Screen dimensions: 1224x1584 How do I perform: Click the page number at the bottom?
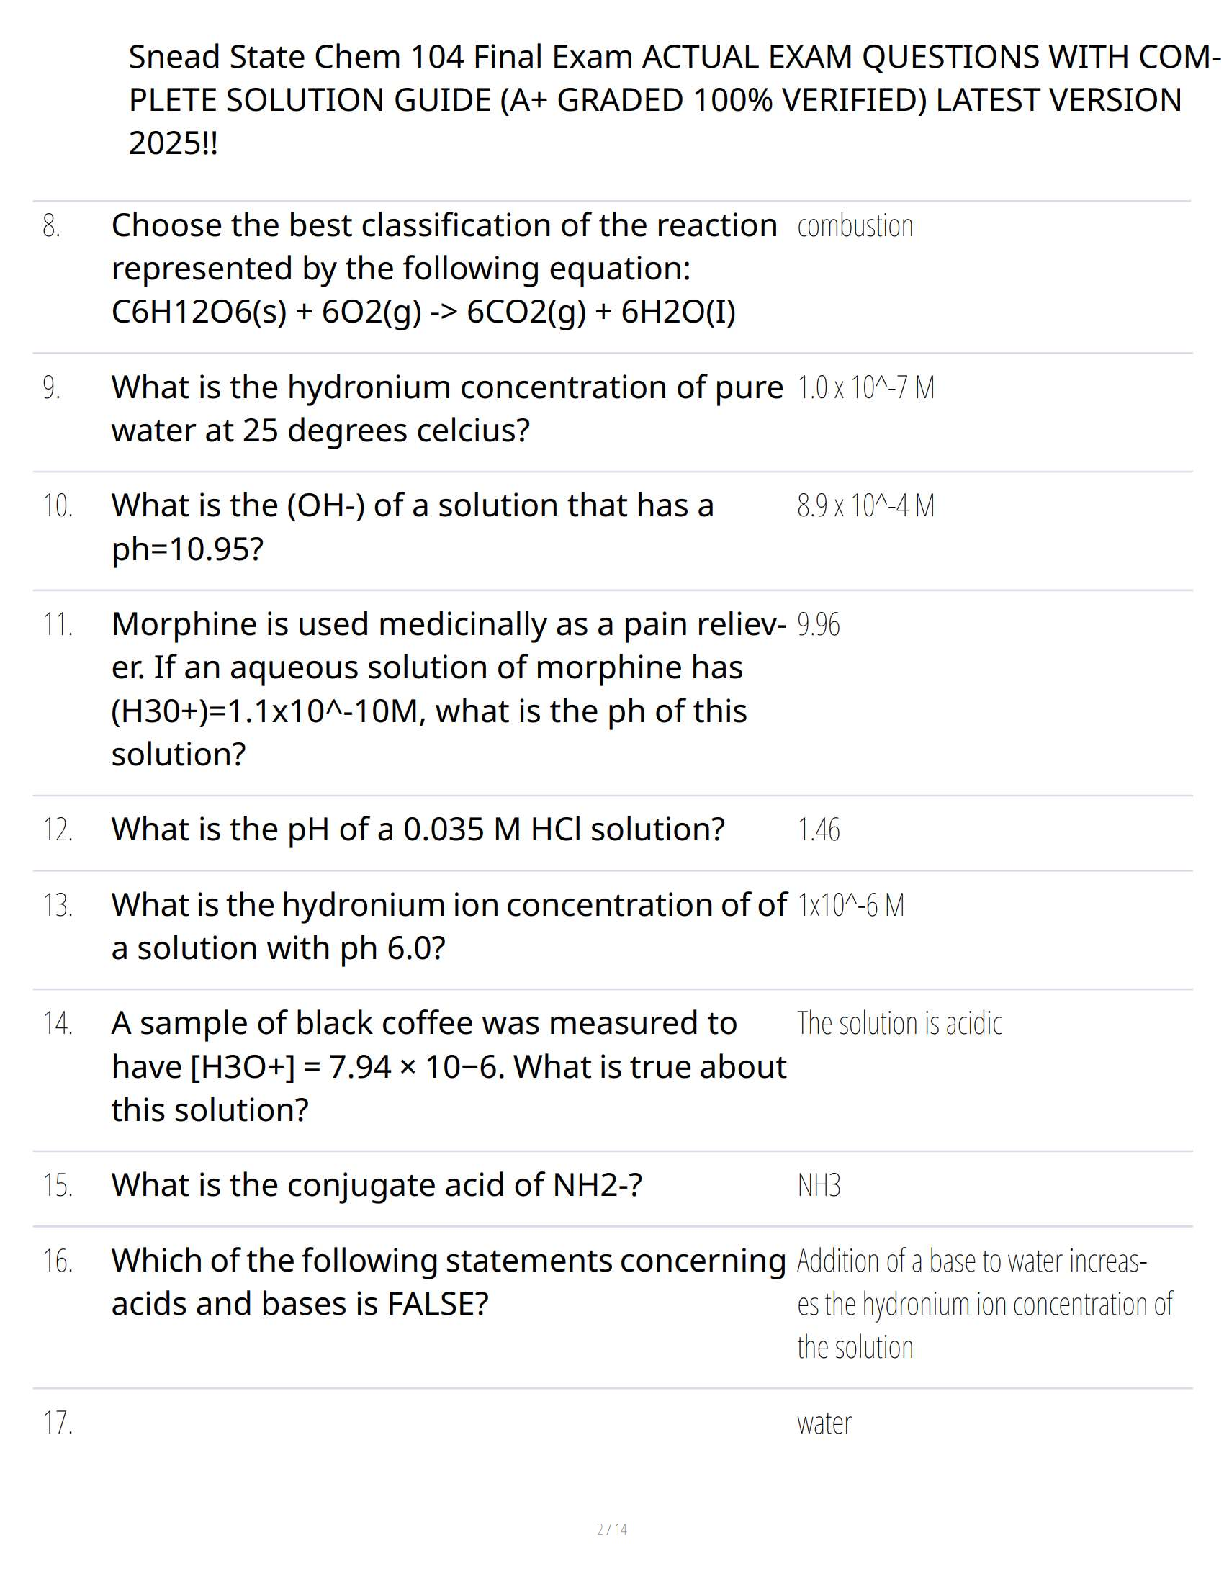point(612,1529)
